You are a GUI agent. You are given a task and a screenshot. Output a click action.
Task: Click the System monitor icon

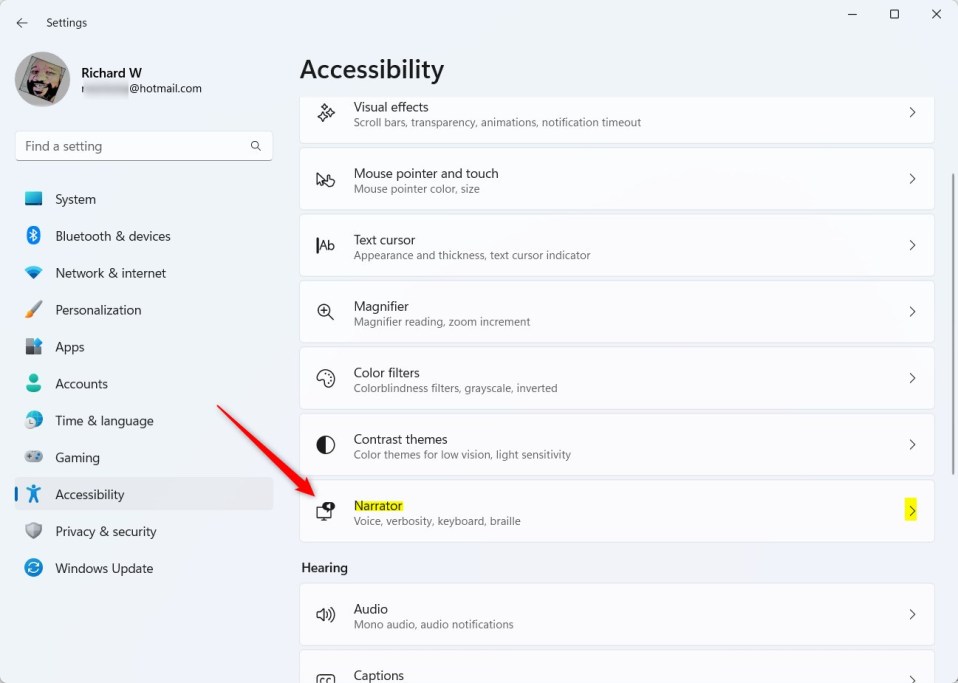[34, 199]
